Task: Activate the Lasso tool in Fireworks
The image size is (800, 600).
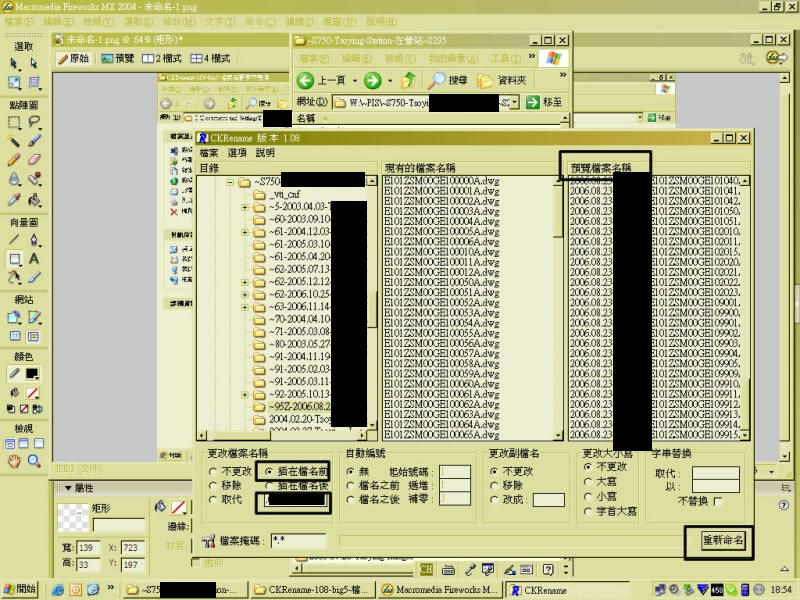Action: (x=34, y=122)
